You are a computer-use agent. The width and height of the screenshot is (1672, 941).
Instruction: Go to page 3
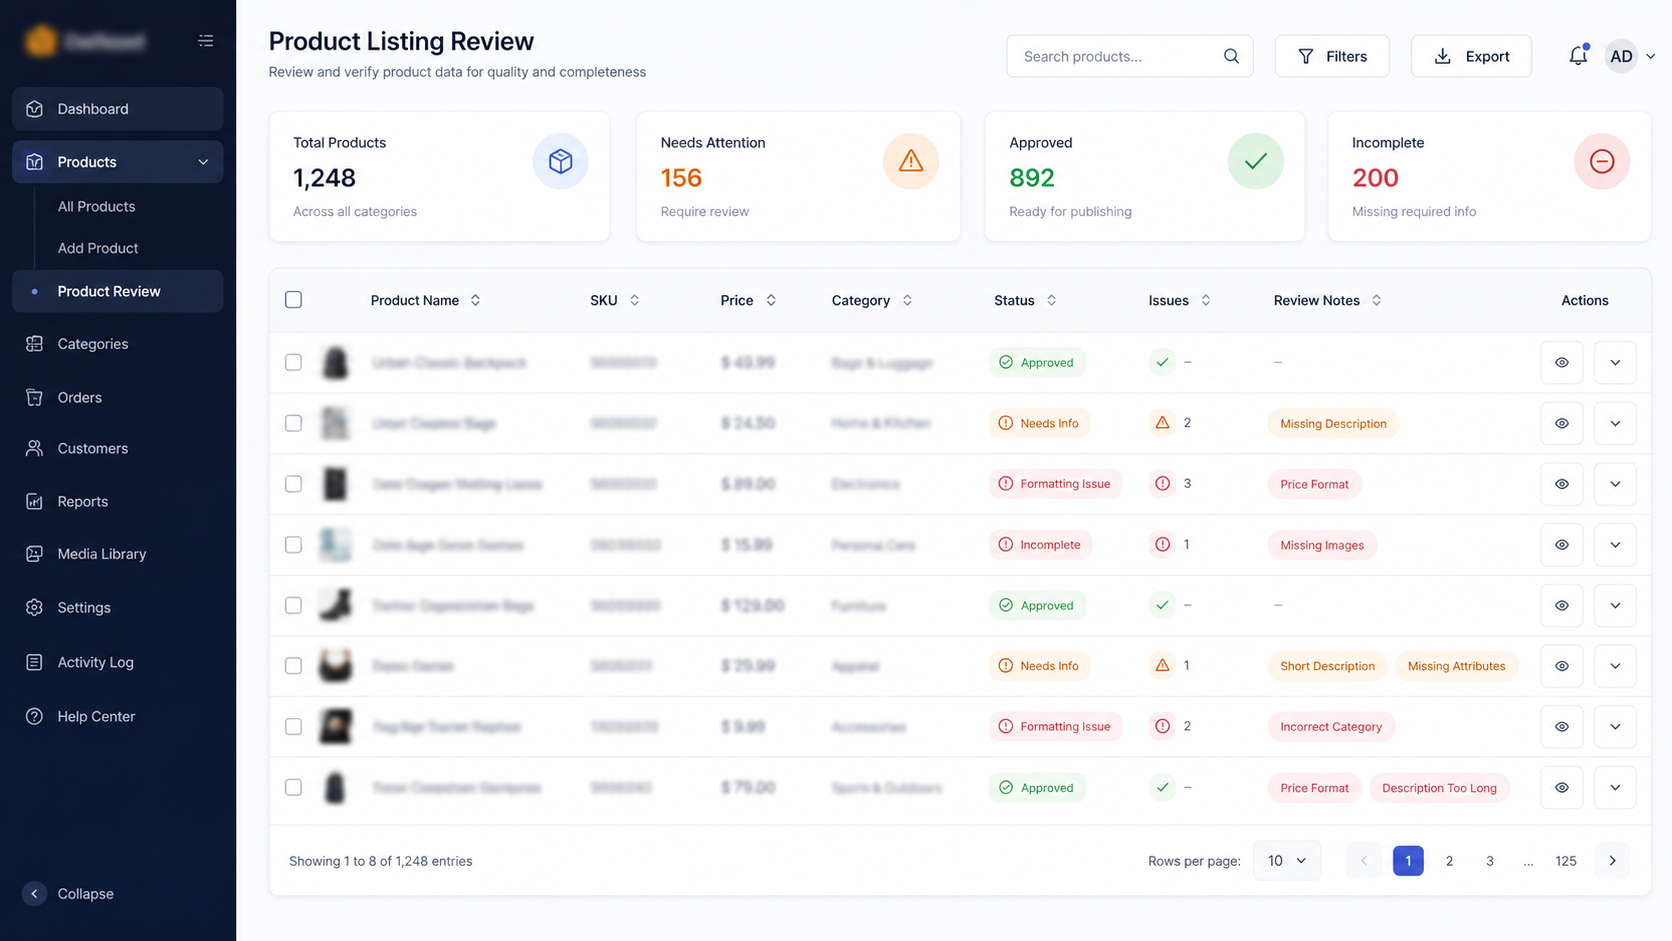tap(1490, 861)
